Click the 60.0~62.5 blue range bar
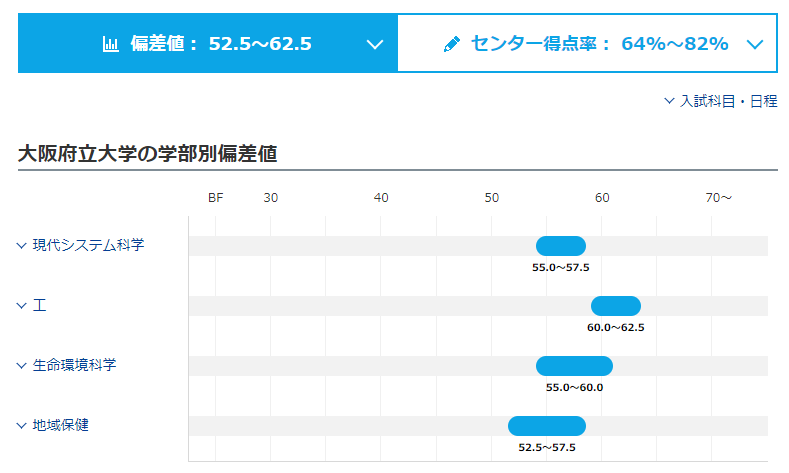This screenshot has height=473, width=789. 616,306
